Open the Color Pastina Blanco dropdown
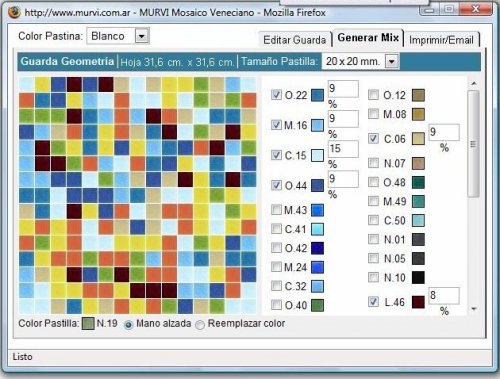The width and height of the screenshot is (500, 379). (142, 36)
